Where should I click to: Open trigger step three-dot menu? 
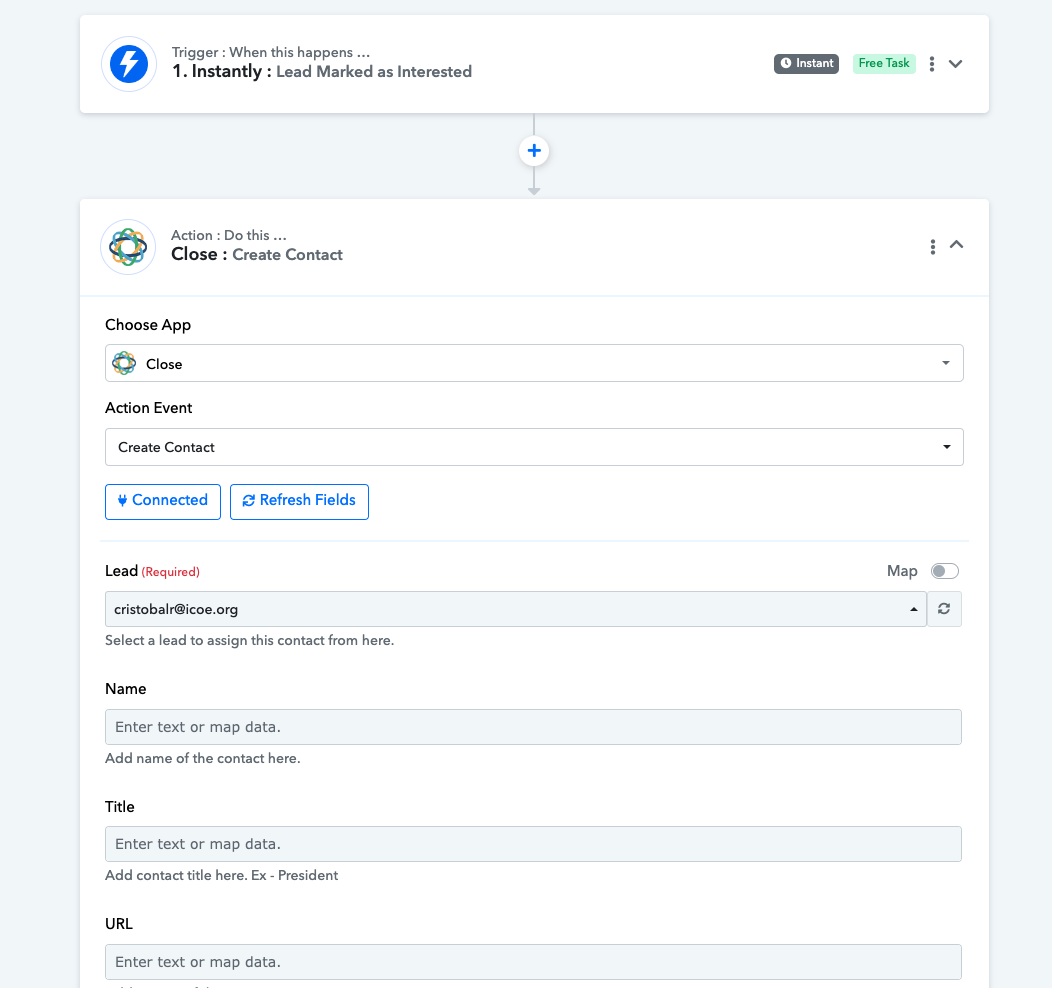pyautogui.click(x=932, y=64)
